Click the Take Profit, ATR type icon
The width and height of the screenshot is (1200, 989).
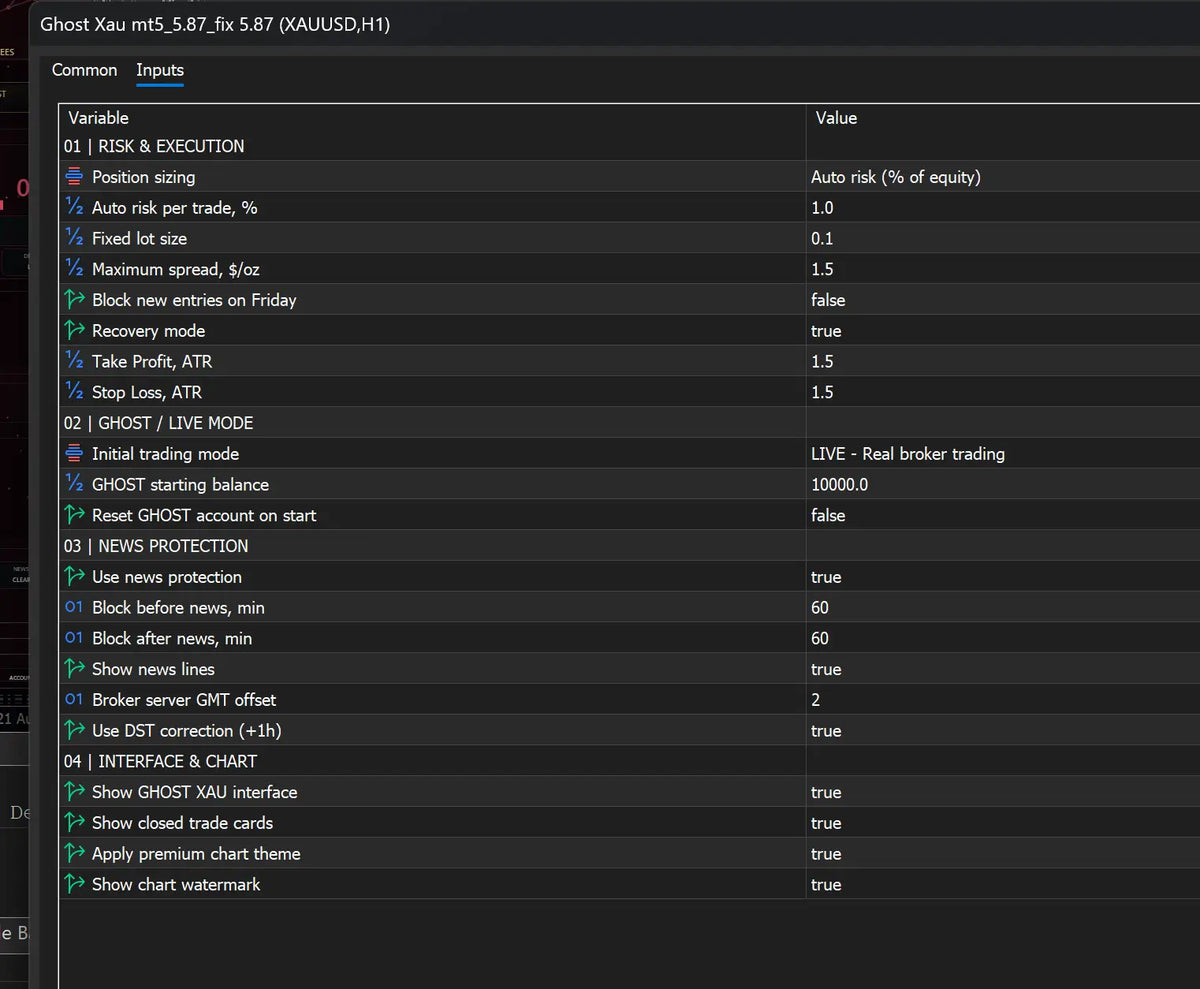(x=74, y=362)
